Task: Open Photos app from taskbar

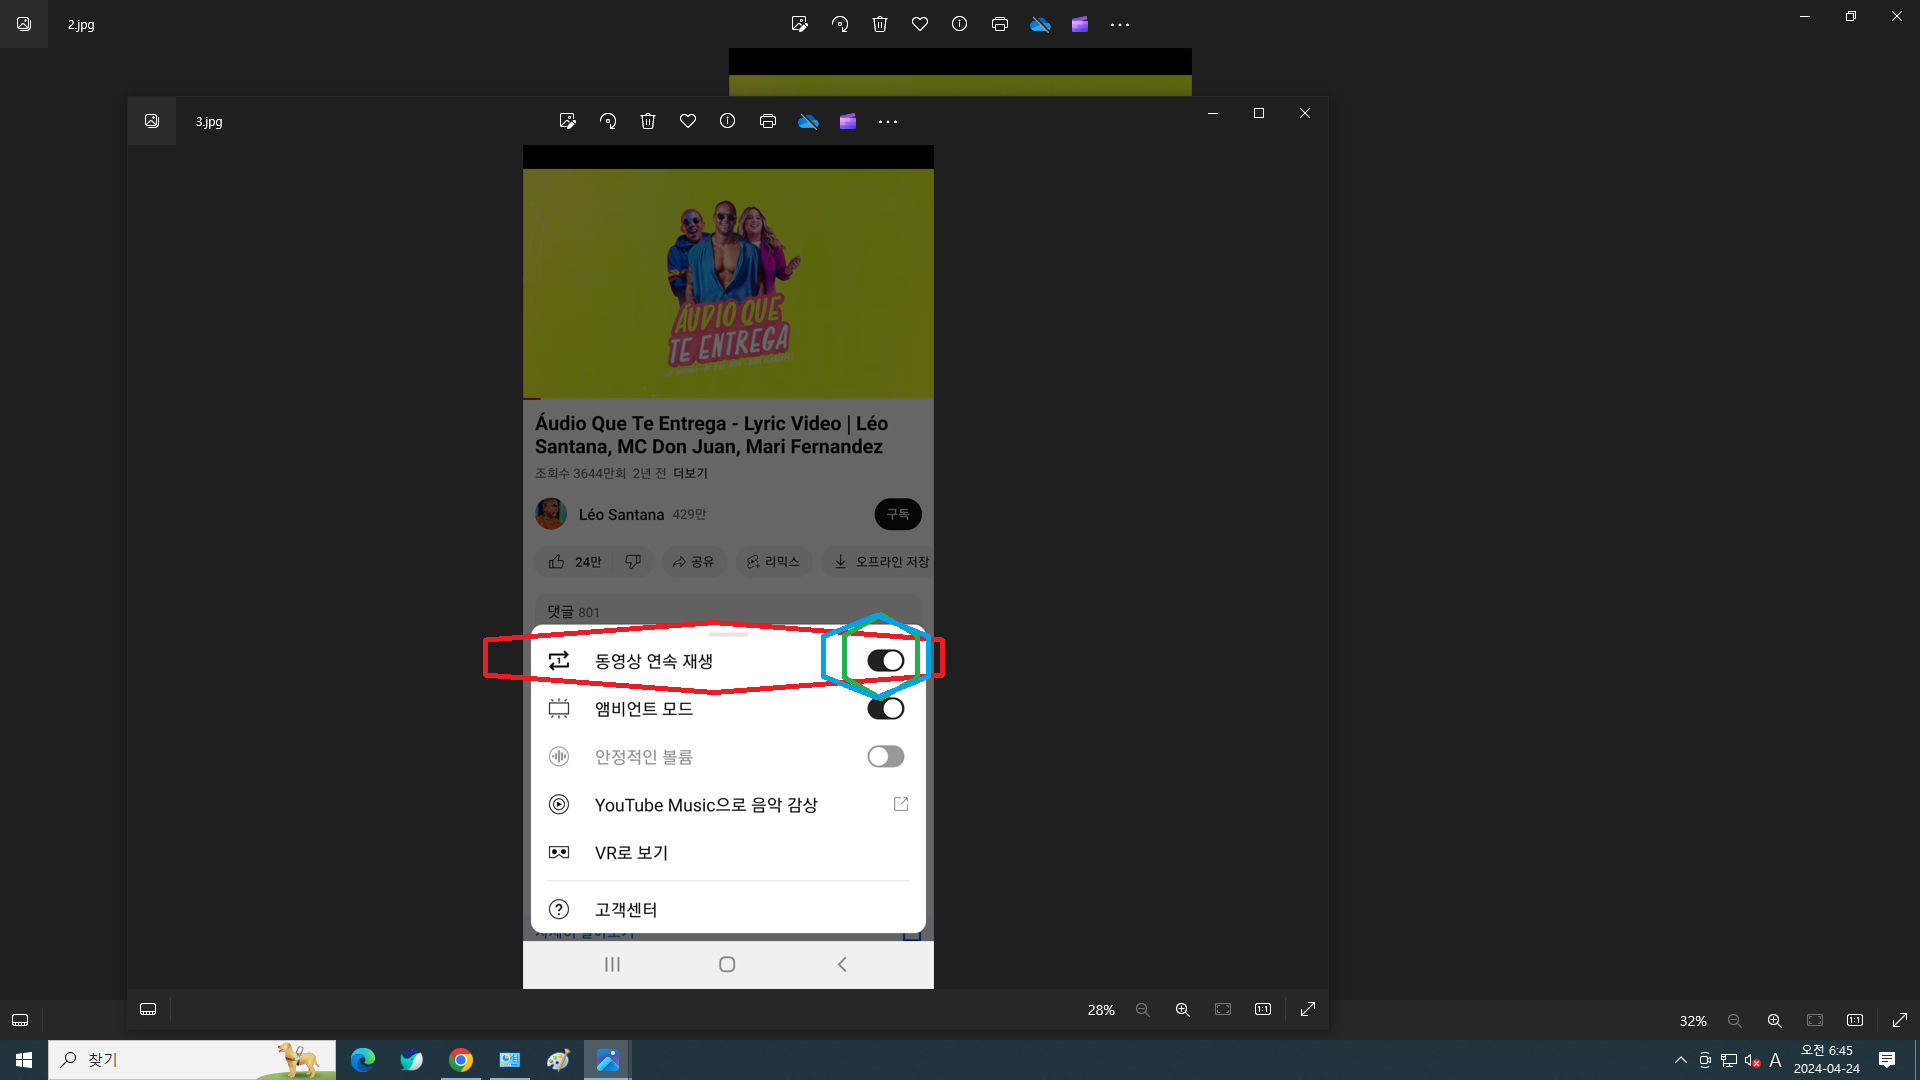Action: pos(608,1060)
